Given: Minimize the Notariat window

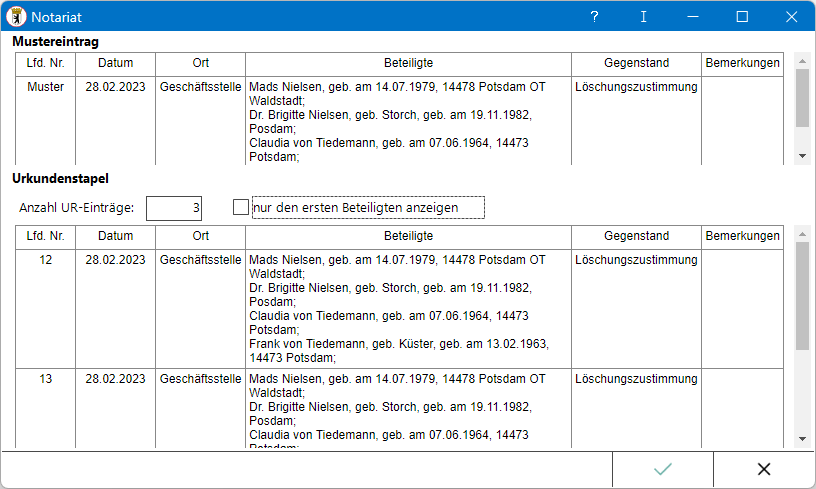Looking at the screenshot, I should pyautogui.click(x=693, y=17).
